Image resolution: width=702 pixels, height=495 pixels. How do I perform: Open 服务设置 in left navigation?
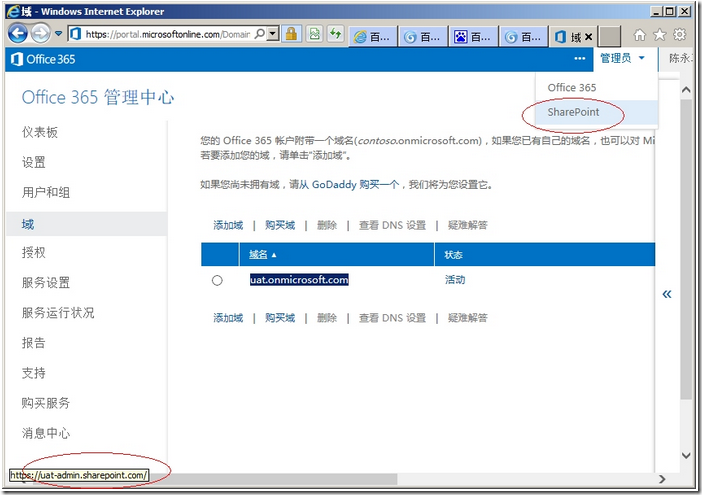tap(46, 282)
